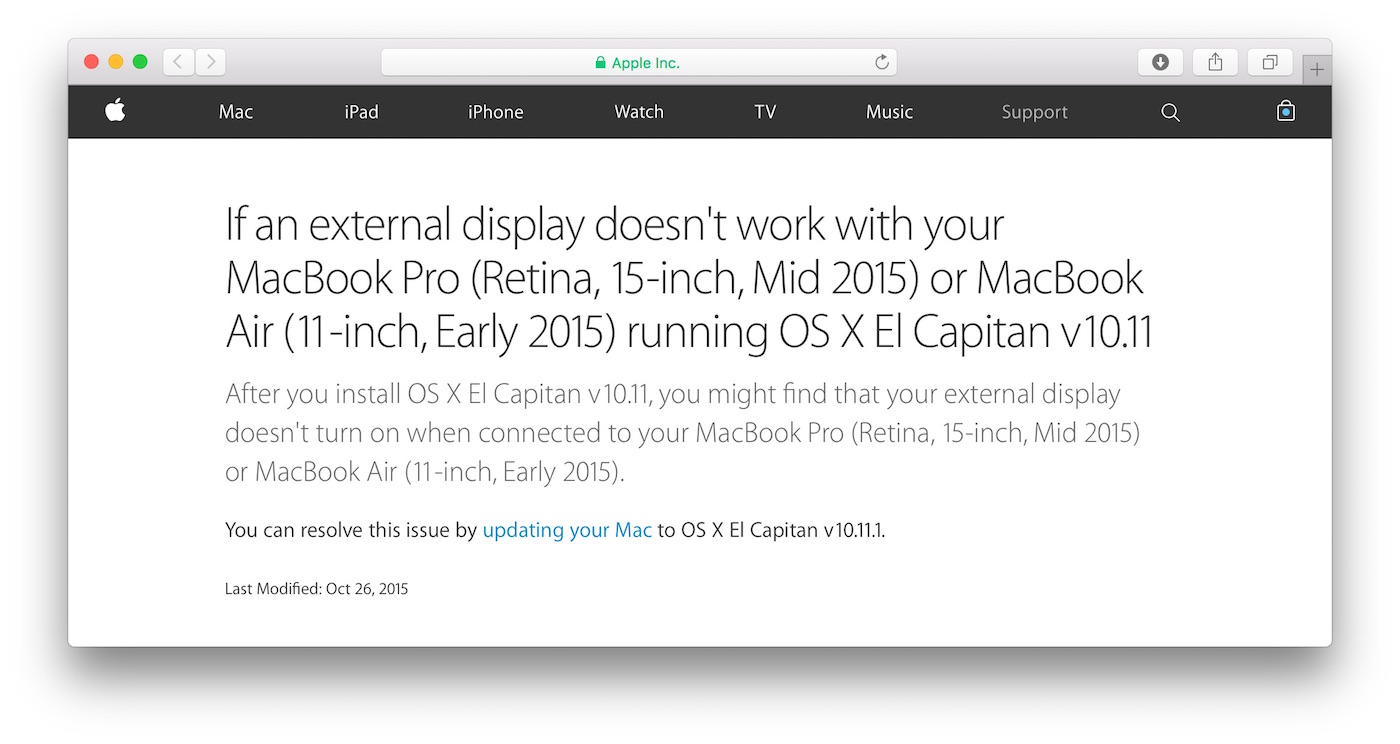Go forward with Safari's forward arrow
The height and width of the screenshot is (744, 1400).
tap(210, 62)
